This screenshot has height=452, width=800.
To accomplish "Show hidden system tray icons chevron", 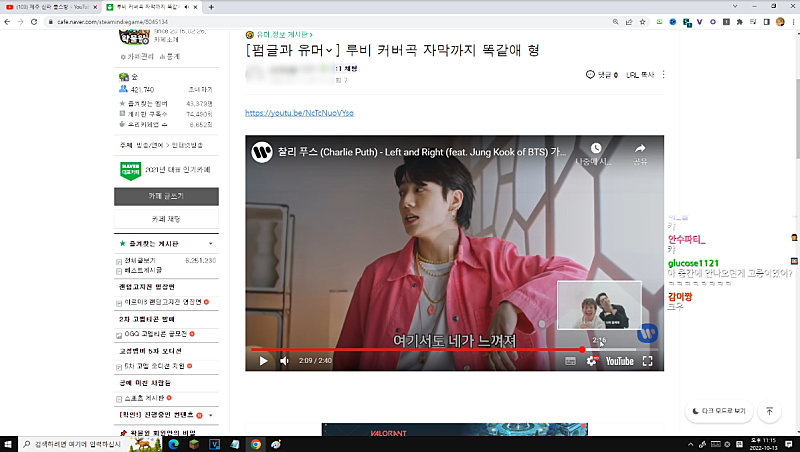I will (x=690, y=444).
